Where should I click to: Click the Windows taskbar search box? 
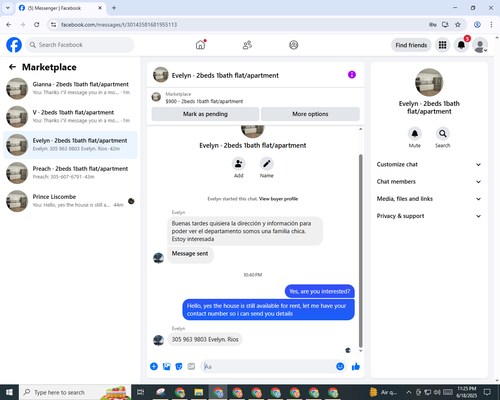(75, 392)
